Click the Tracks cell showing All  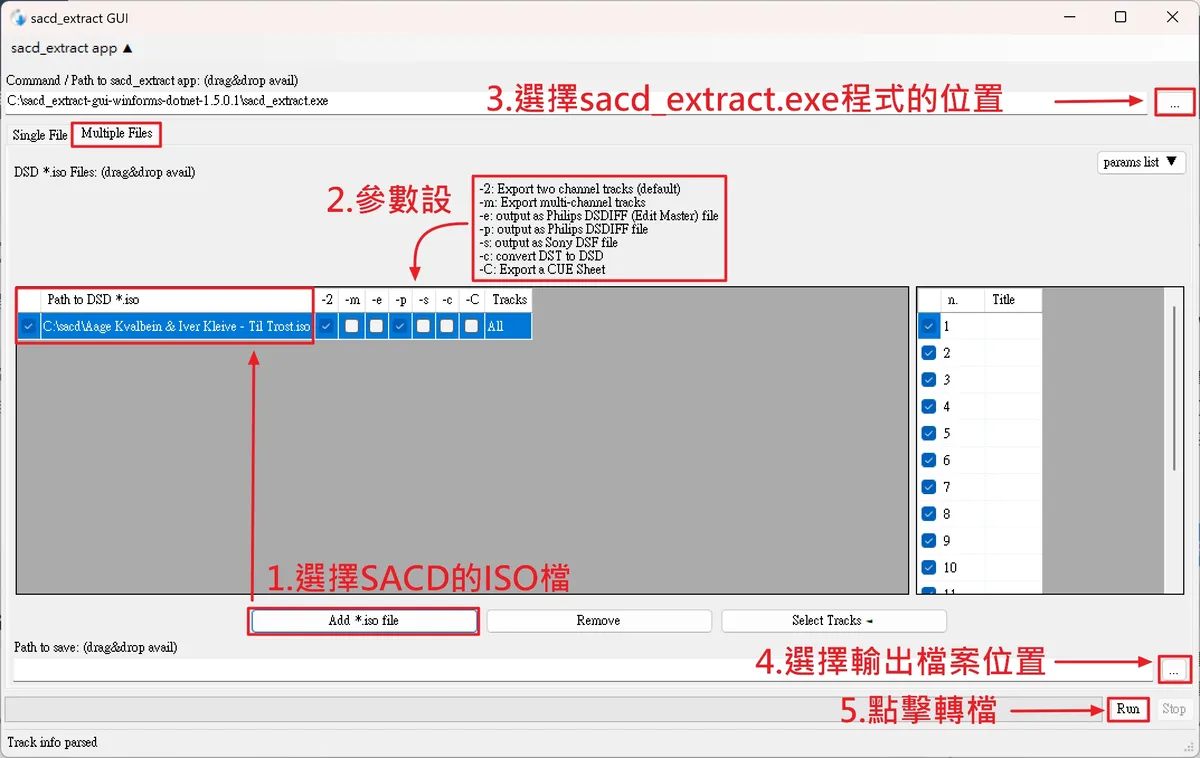point(509,326)
